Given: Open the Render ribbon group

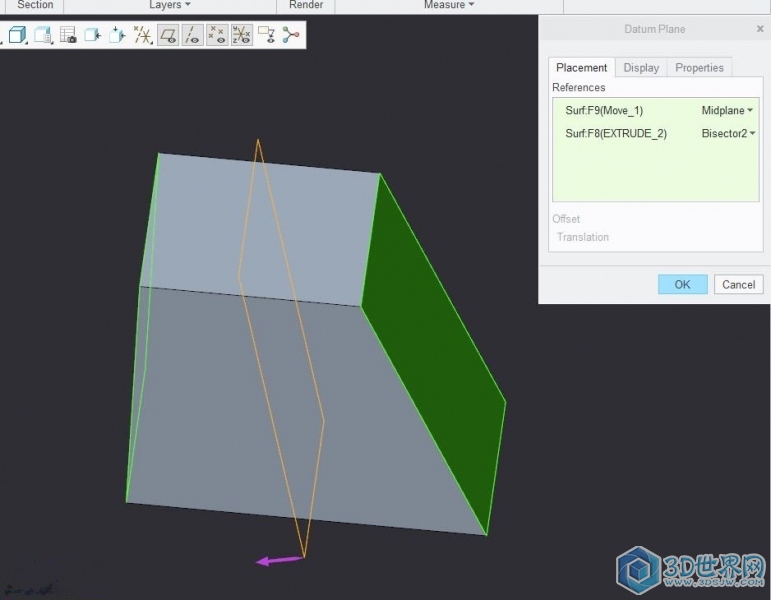Looking at the screenshot, I should click(x=306, y=5).
